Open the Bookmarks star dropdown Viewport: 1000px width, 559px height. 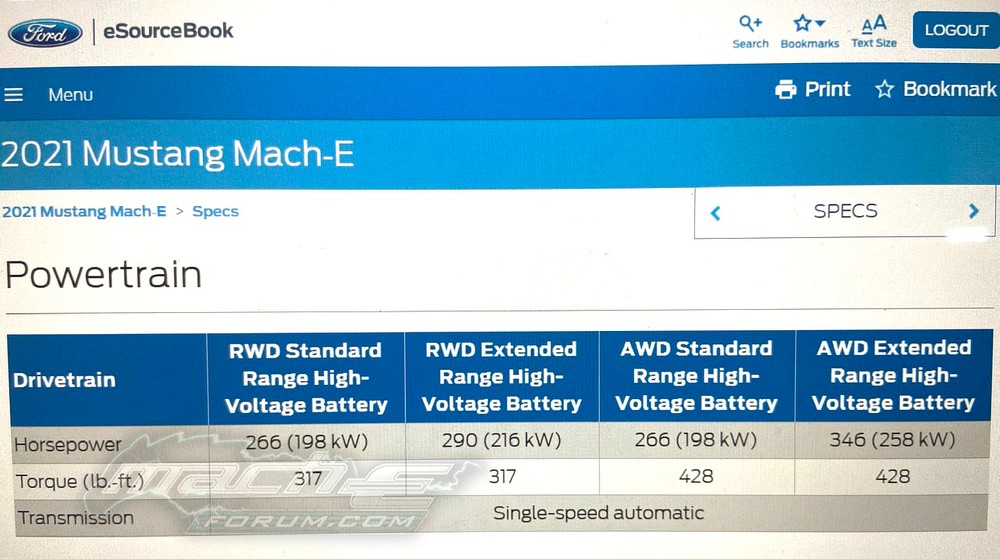[x=809, y=24]
